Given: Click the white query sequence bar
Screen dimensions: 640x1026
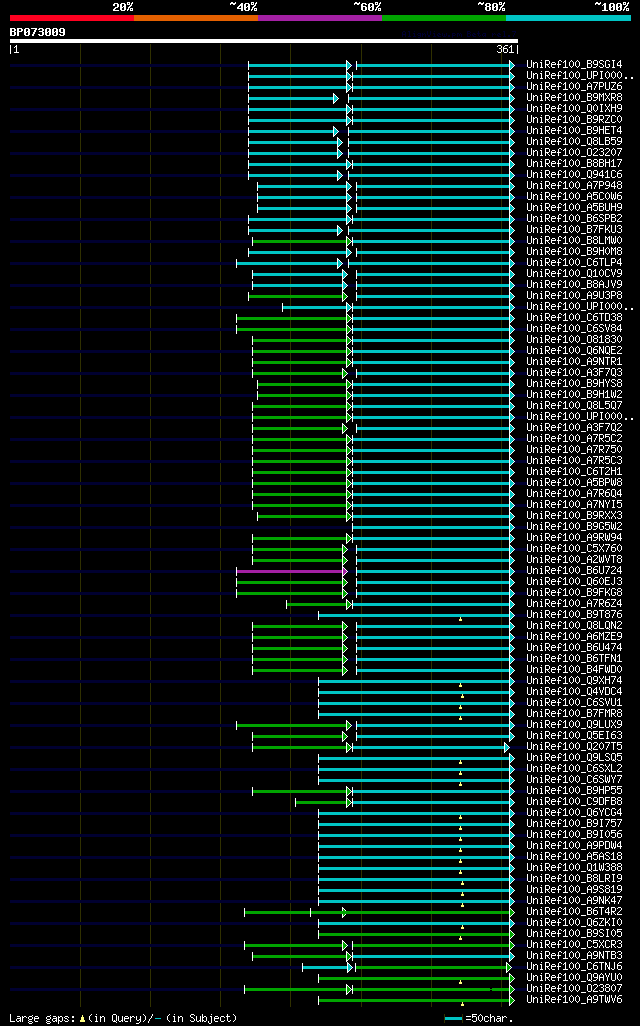Looking at the screenshot, I should click(264, 41).
